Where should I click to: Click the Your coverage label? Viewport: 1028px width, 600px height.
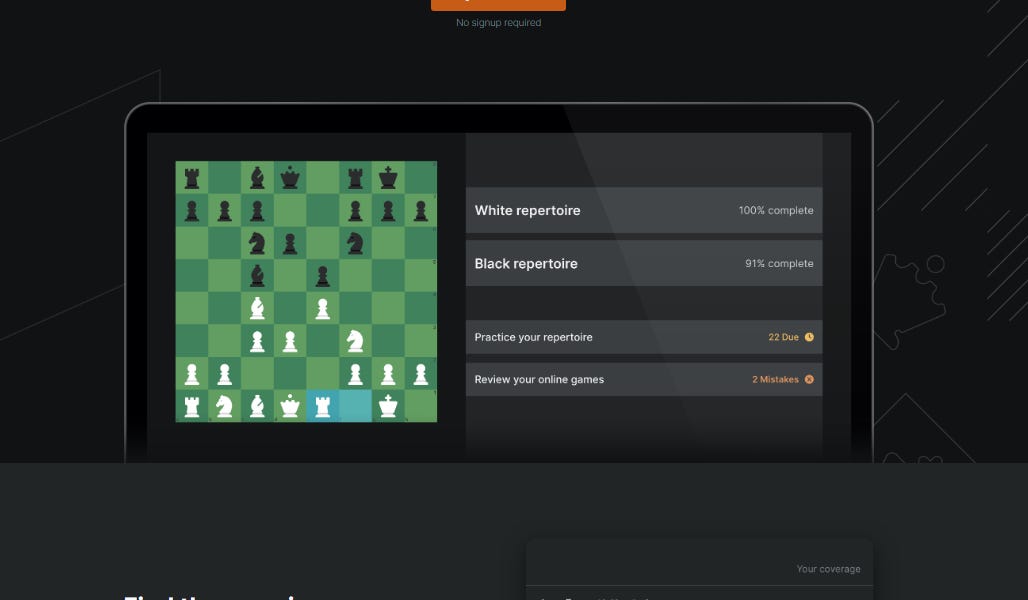828,568
